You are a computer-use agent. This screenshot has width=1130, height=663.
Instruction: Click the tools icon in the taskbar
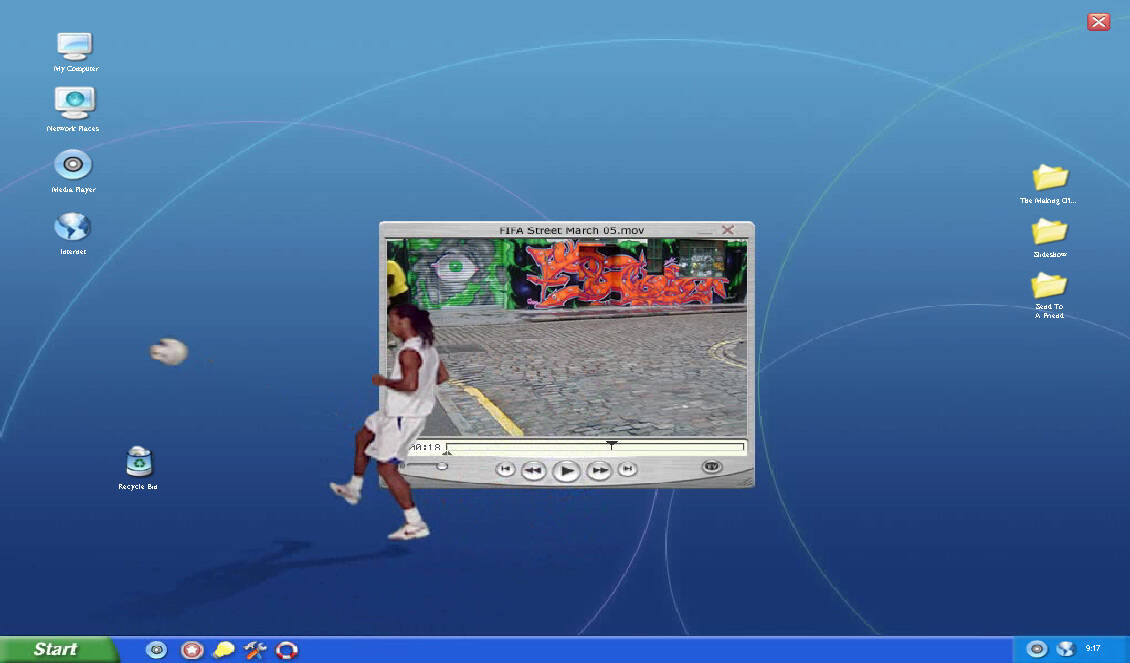255,650
